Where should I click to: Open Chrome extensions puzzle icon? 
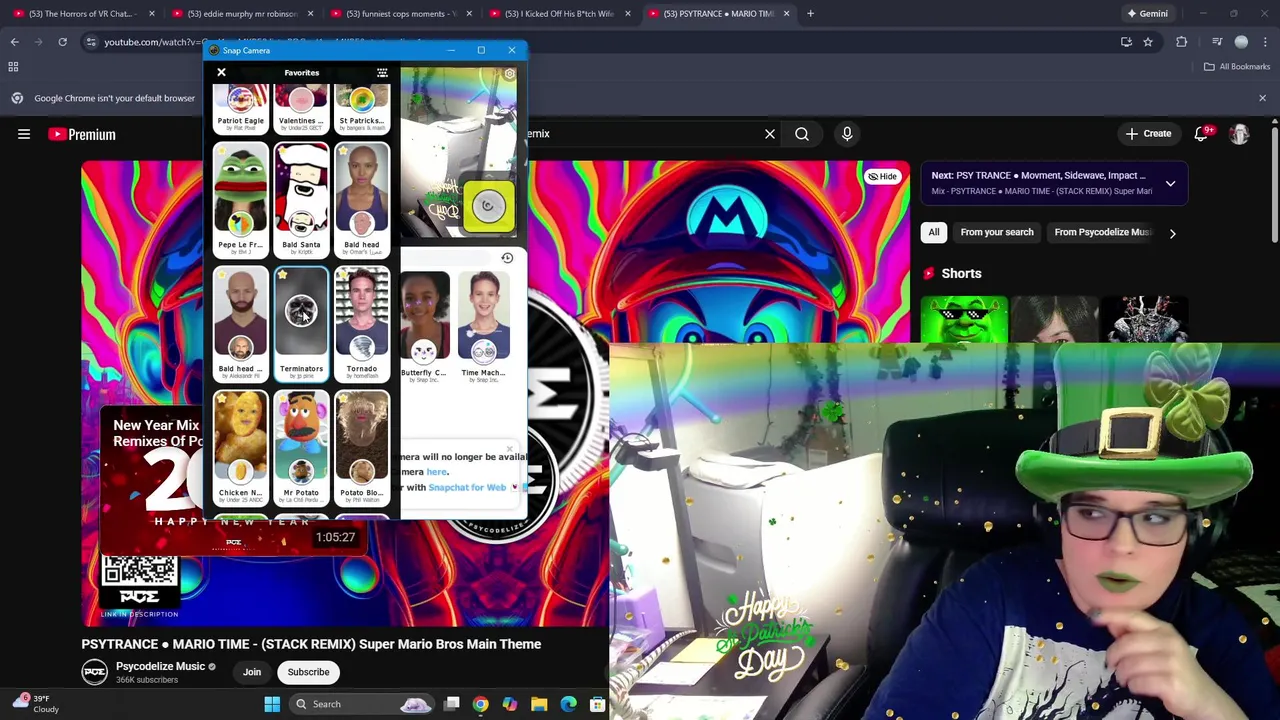1182,42
